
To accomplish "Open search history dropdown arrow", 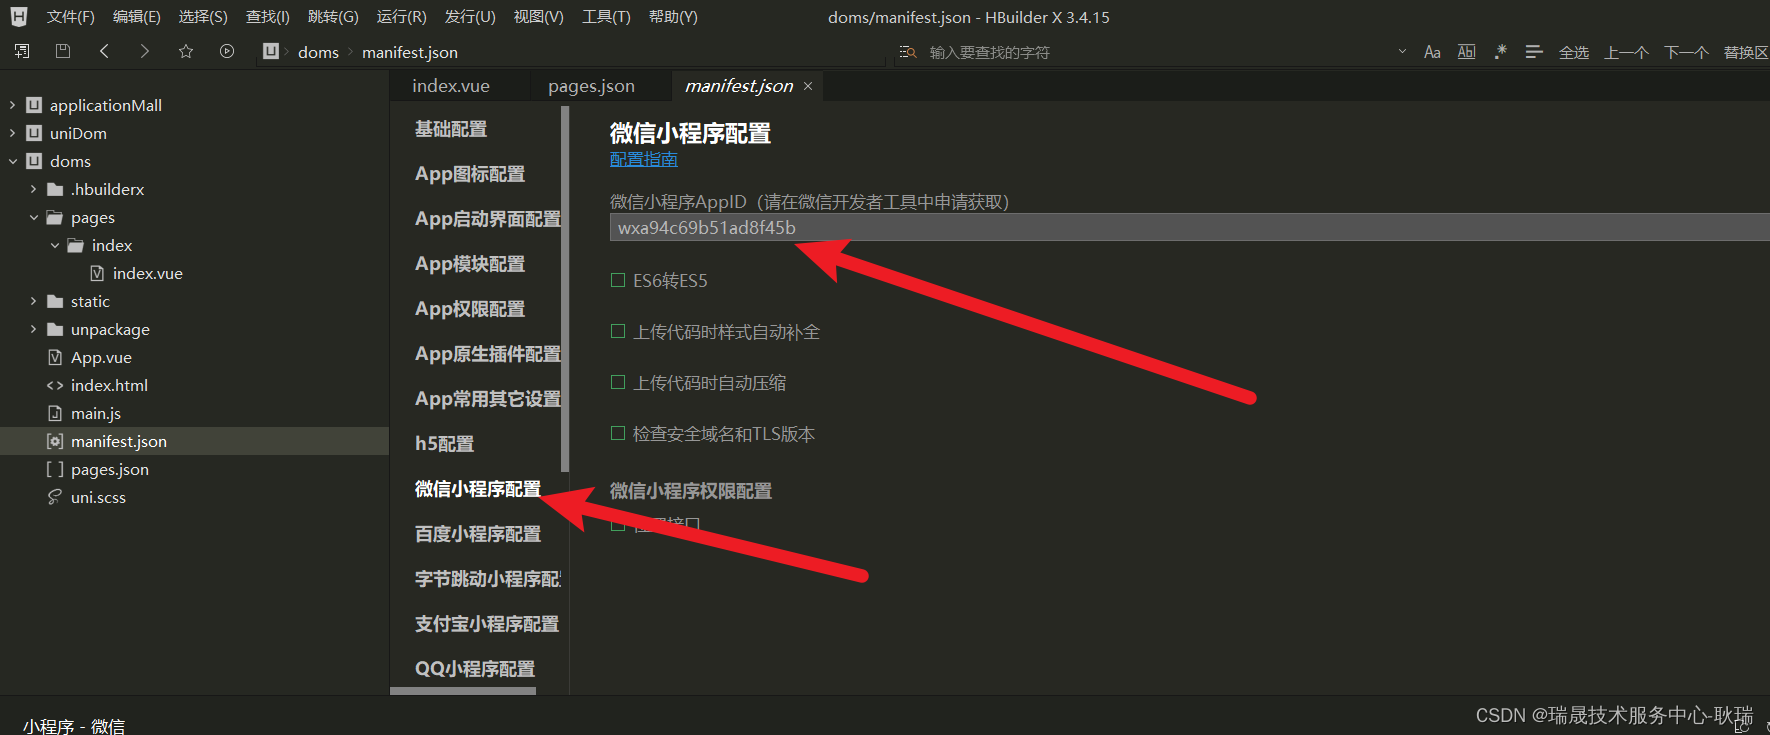I will 1402,52.
